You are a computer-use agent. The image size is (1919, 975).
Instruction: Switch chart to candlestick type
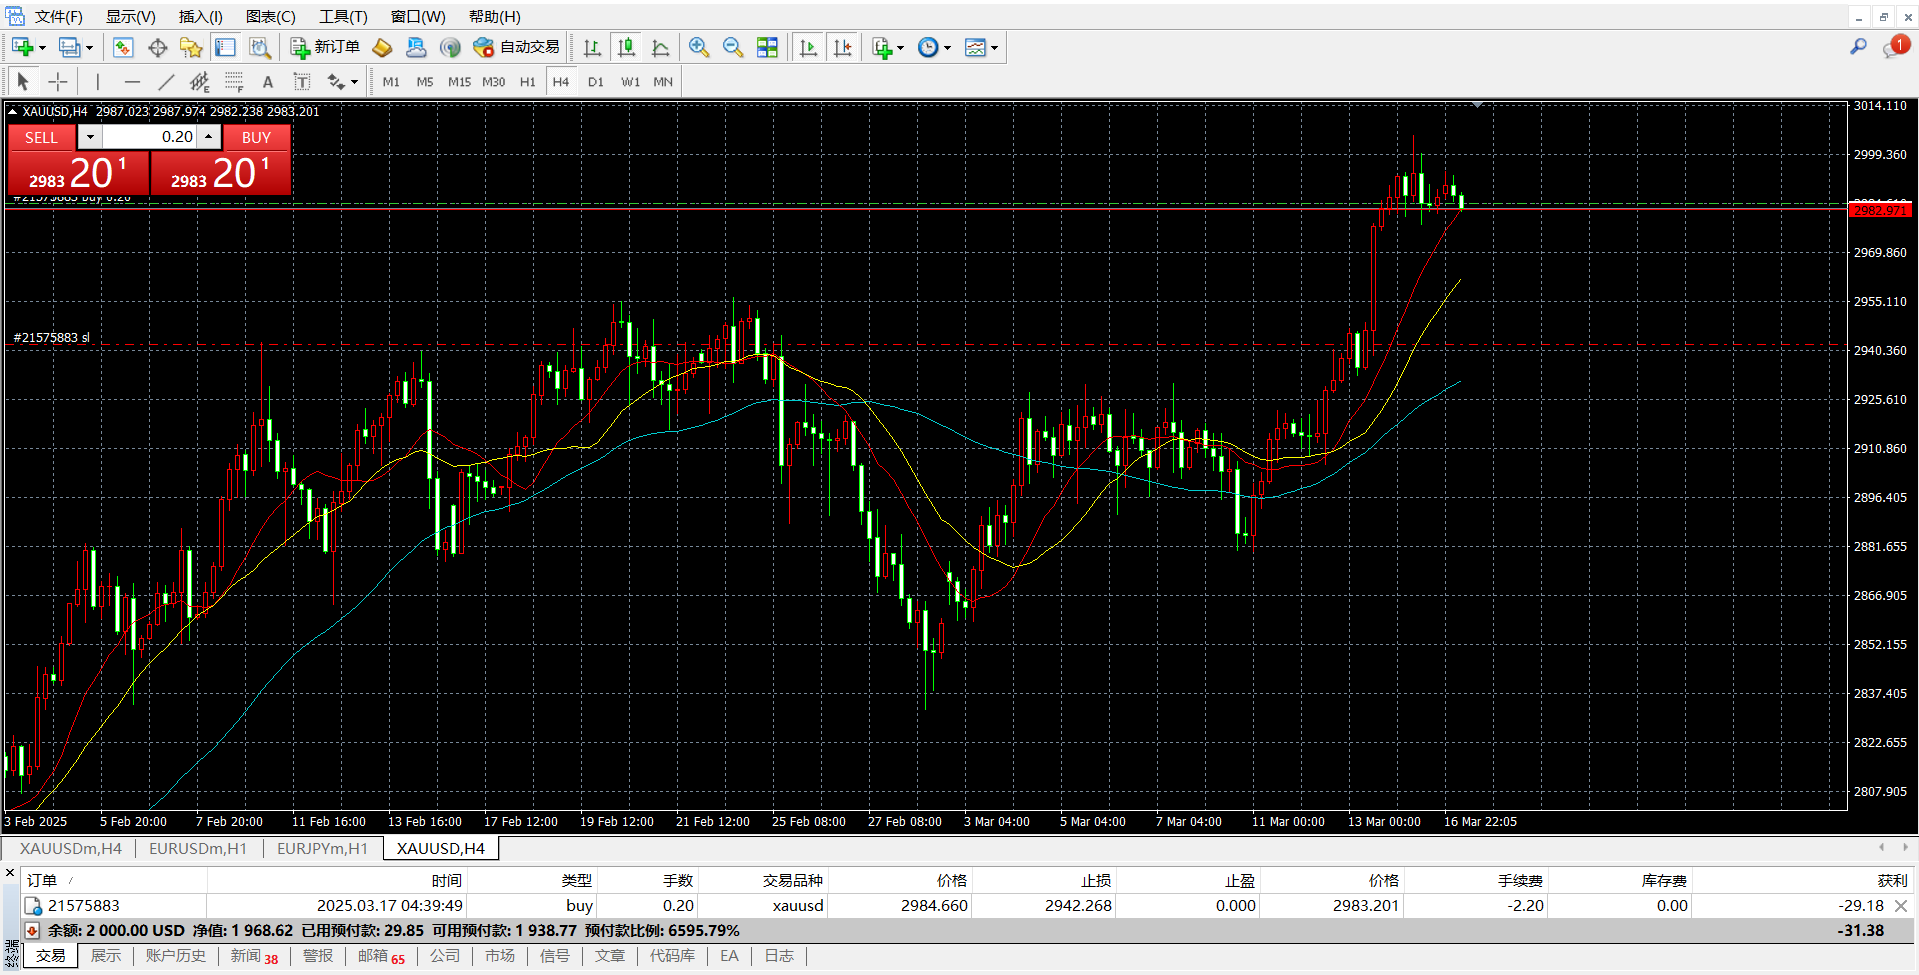click(x=626, y=47)
